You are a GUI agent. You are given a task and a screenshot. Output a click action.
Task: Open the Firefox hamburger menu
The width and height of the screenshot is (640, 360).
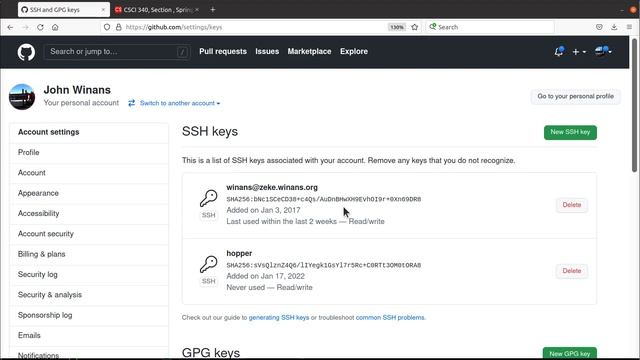[629, 27]
